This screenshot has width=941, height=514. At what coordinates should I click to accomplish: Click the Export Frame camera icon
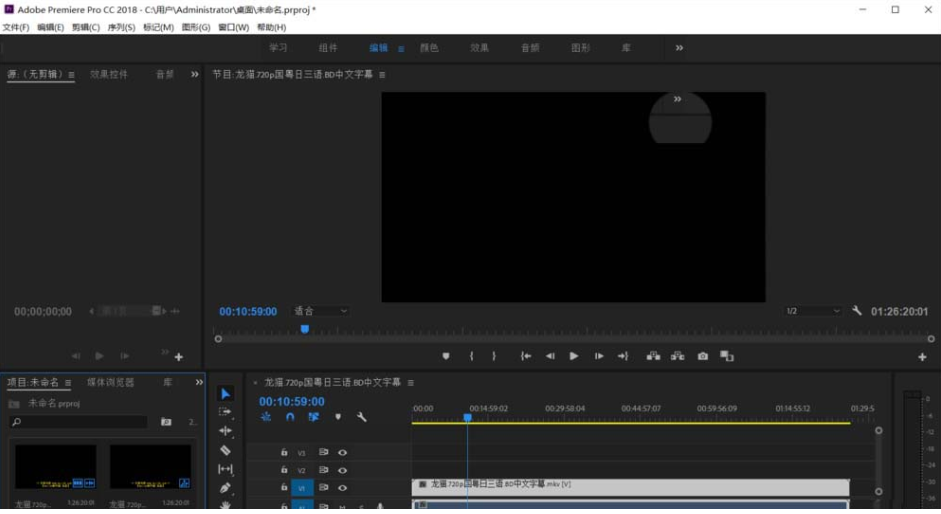pos(703,356)
